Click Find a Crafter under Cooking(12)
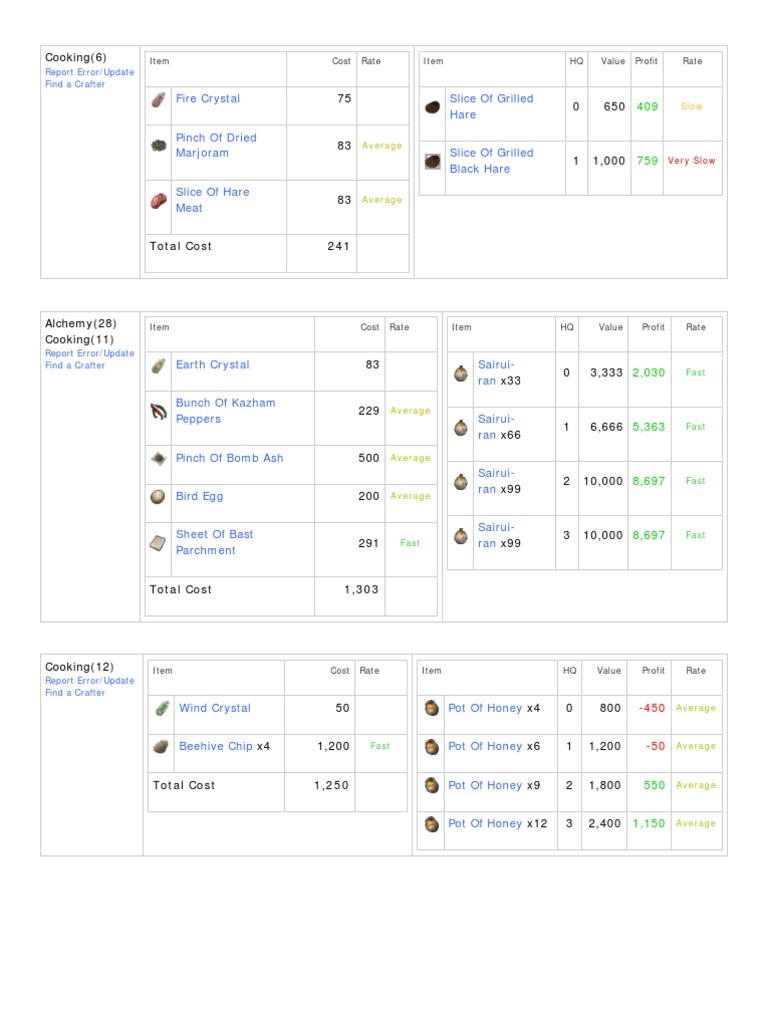Screen dimensions: 768x1024 75,693
